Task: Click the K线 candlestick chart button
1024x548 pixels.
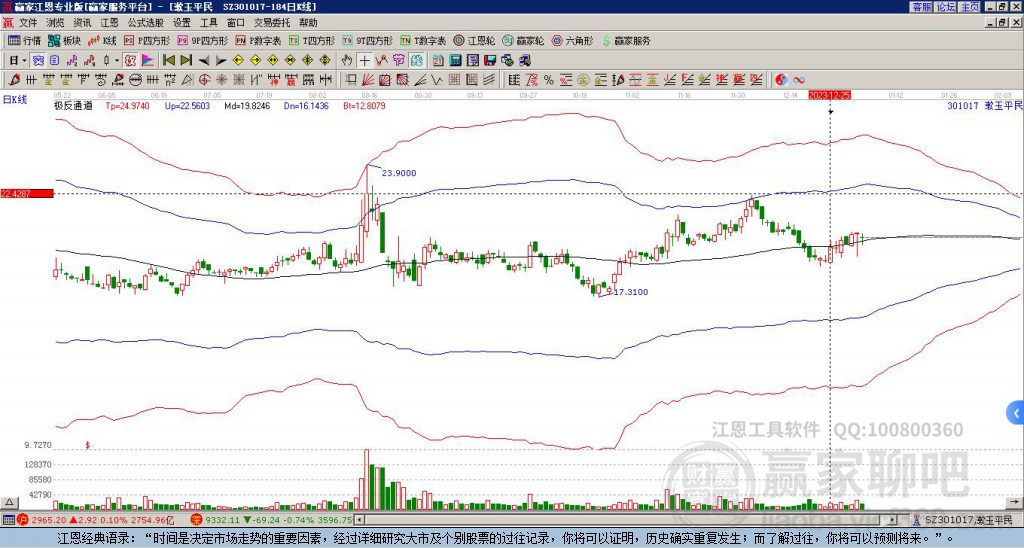Action: point(101,40)
